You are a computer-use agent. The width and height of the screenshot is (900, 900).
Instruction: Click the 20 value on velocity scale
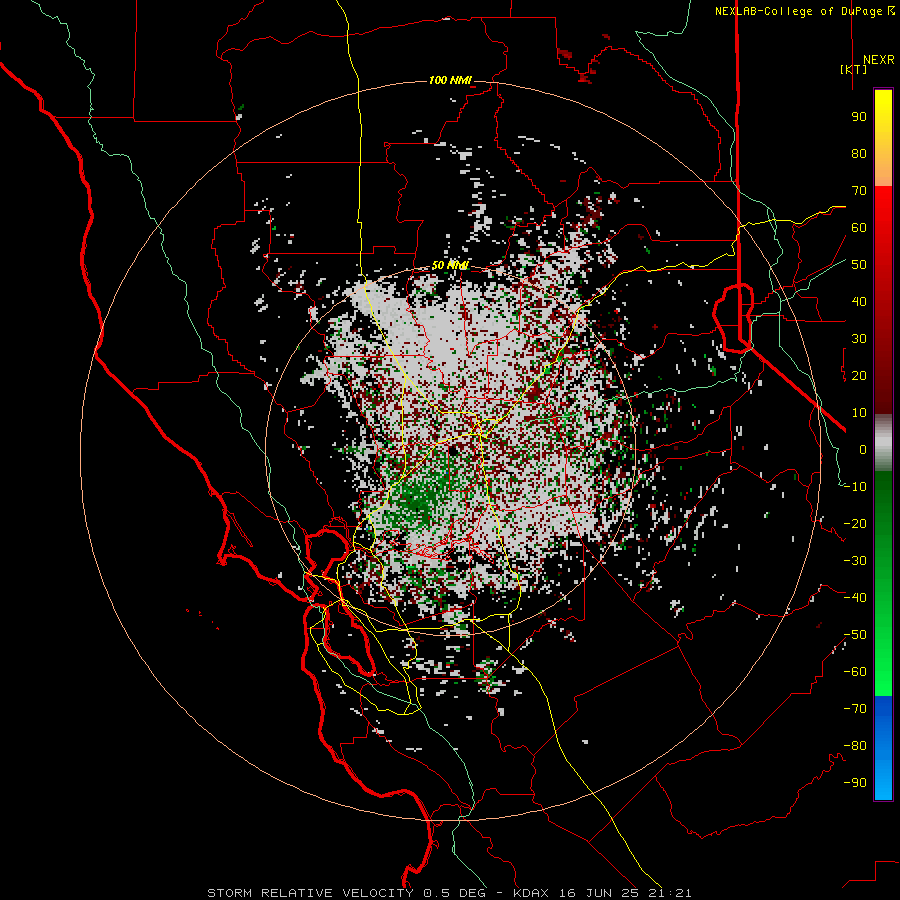tap(859, 376)
